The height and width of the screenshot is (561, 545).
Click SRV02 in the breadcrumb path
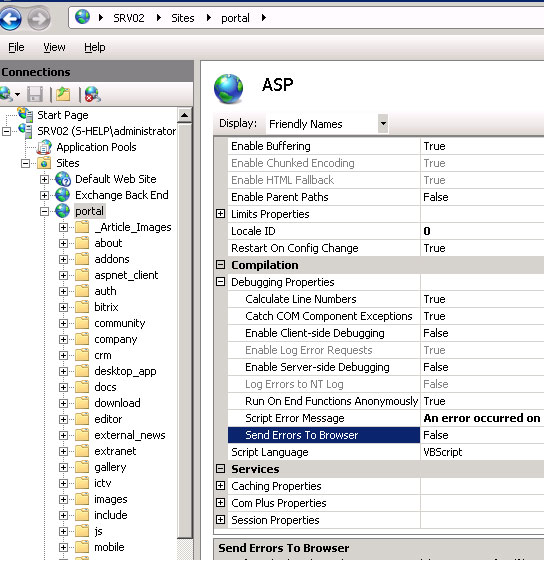point(129,18)
